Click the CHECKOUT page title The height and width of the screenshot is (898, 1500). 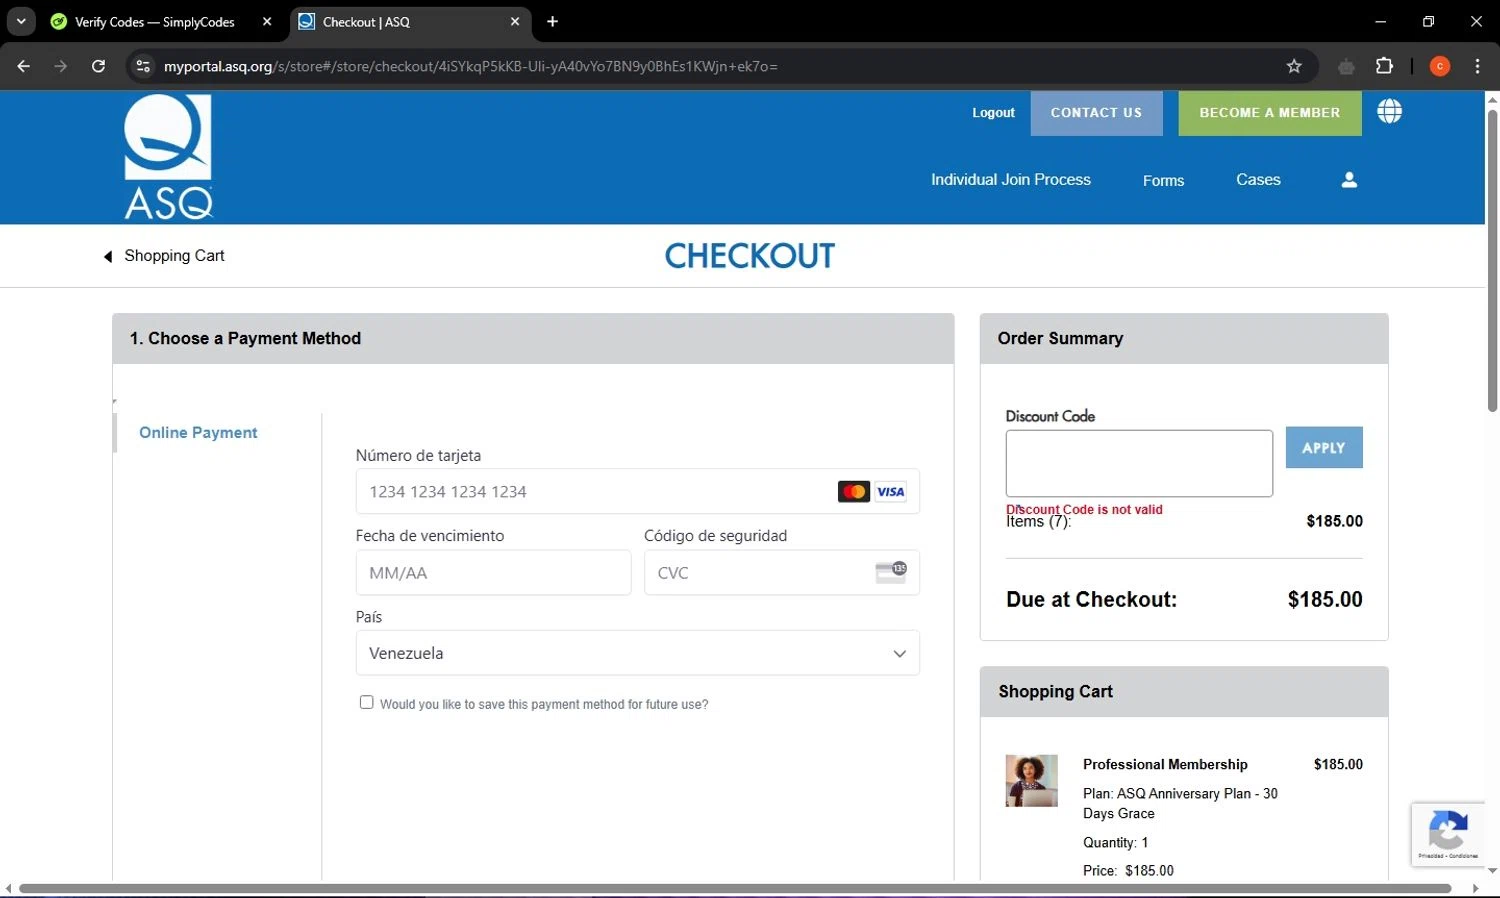(x=750, y=256)
